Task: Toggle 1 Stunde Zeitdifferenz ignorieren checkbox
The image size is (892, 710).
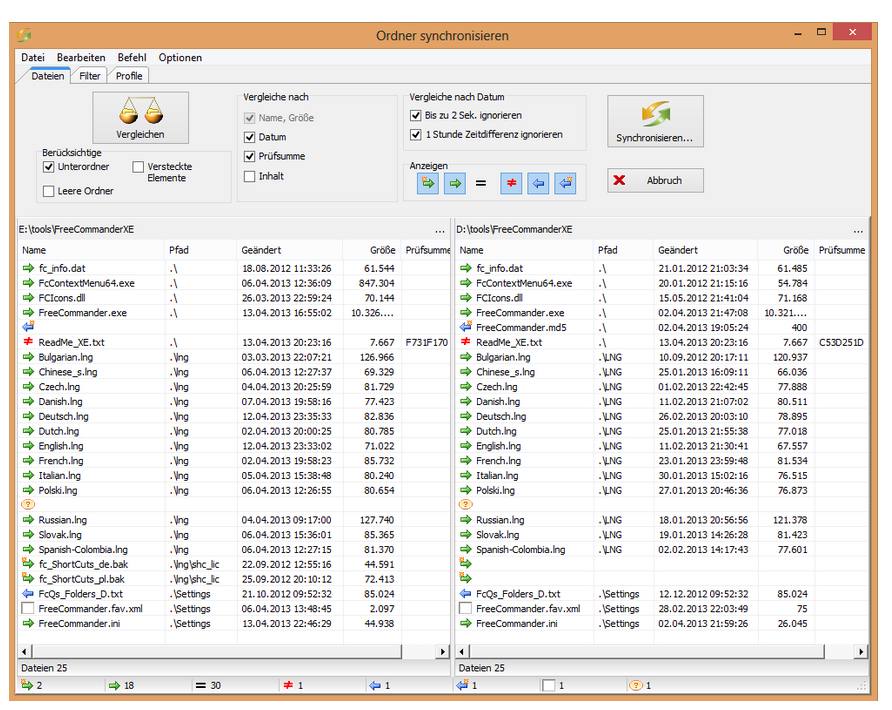Action: point(415,135)
